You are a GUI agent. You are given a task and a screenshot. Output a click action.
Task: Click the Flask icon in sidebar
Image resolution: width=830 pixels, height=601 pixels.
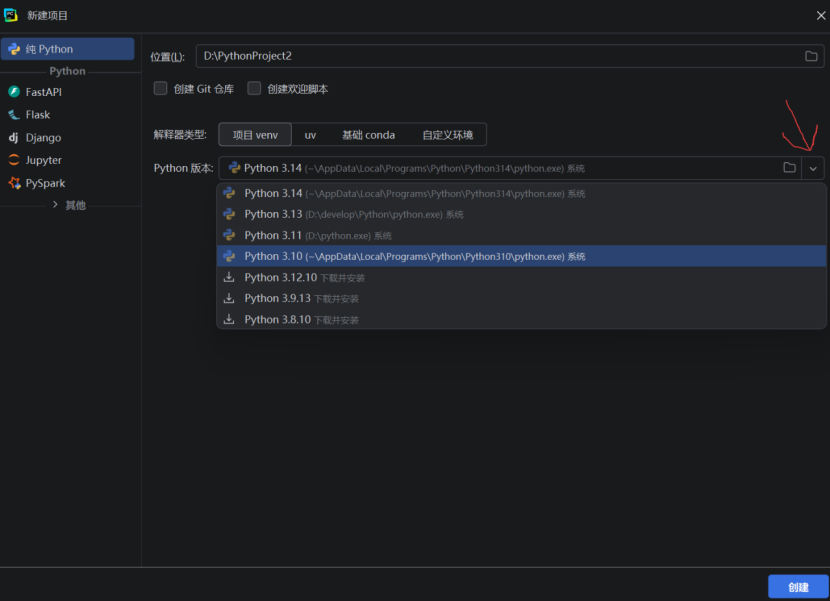(x=14, y=115)
